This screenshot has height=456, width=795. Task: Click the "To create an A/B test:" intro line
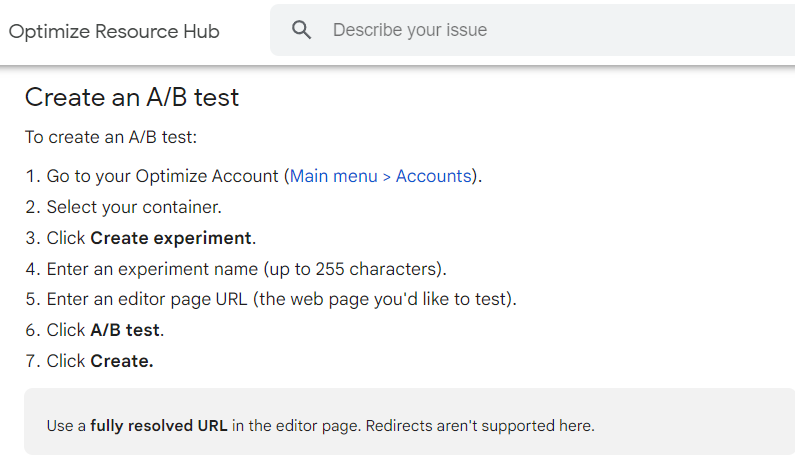pyautogui.click(x=111, y=137)
